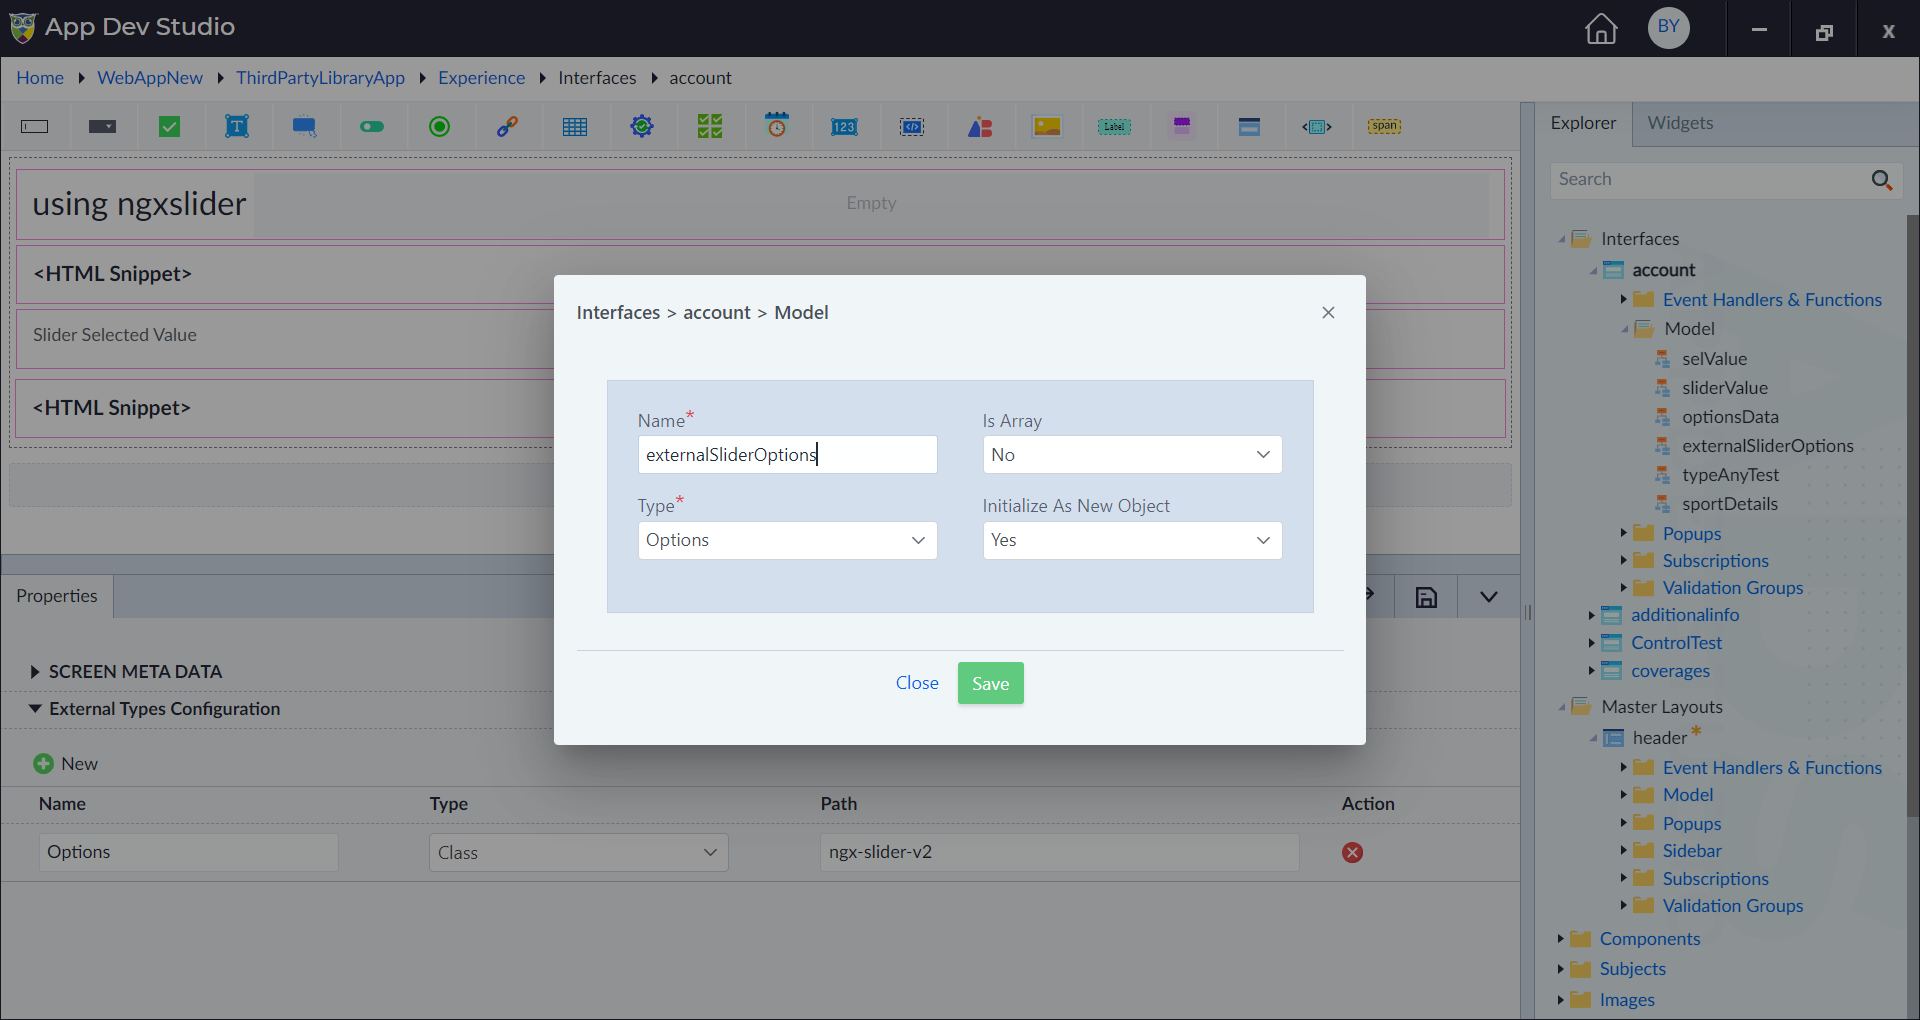The image size is (1920, 1020).
Task: Select the HTML snippet widget icon
Action: 912,127
